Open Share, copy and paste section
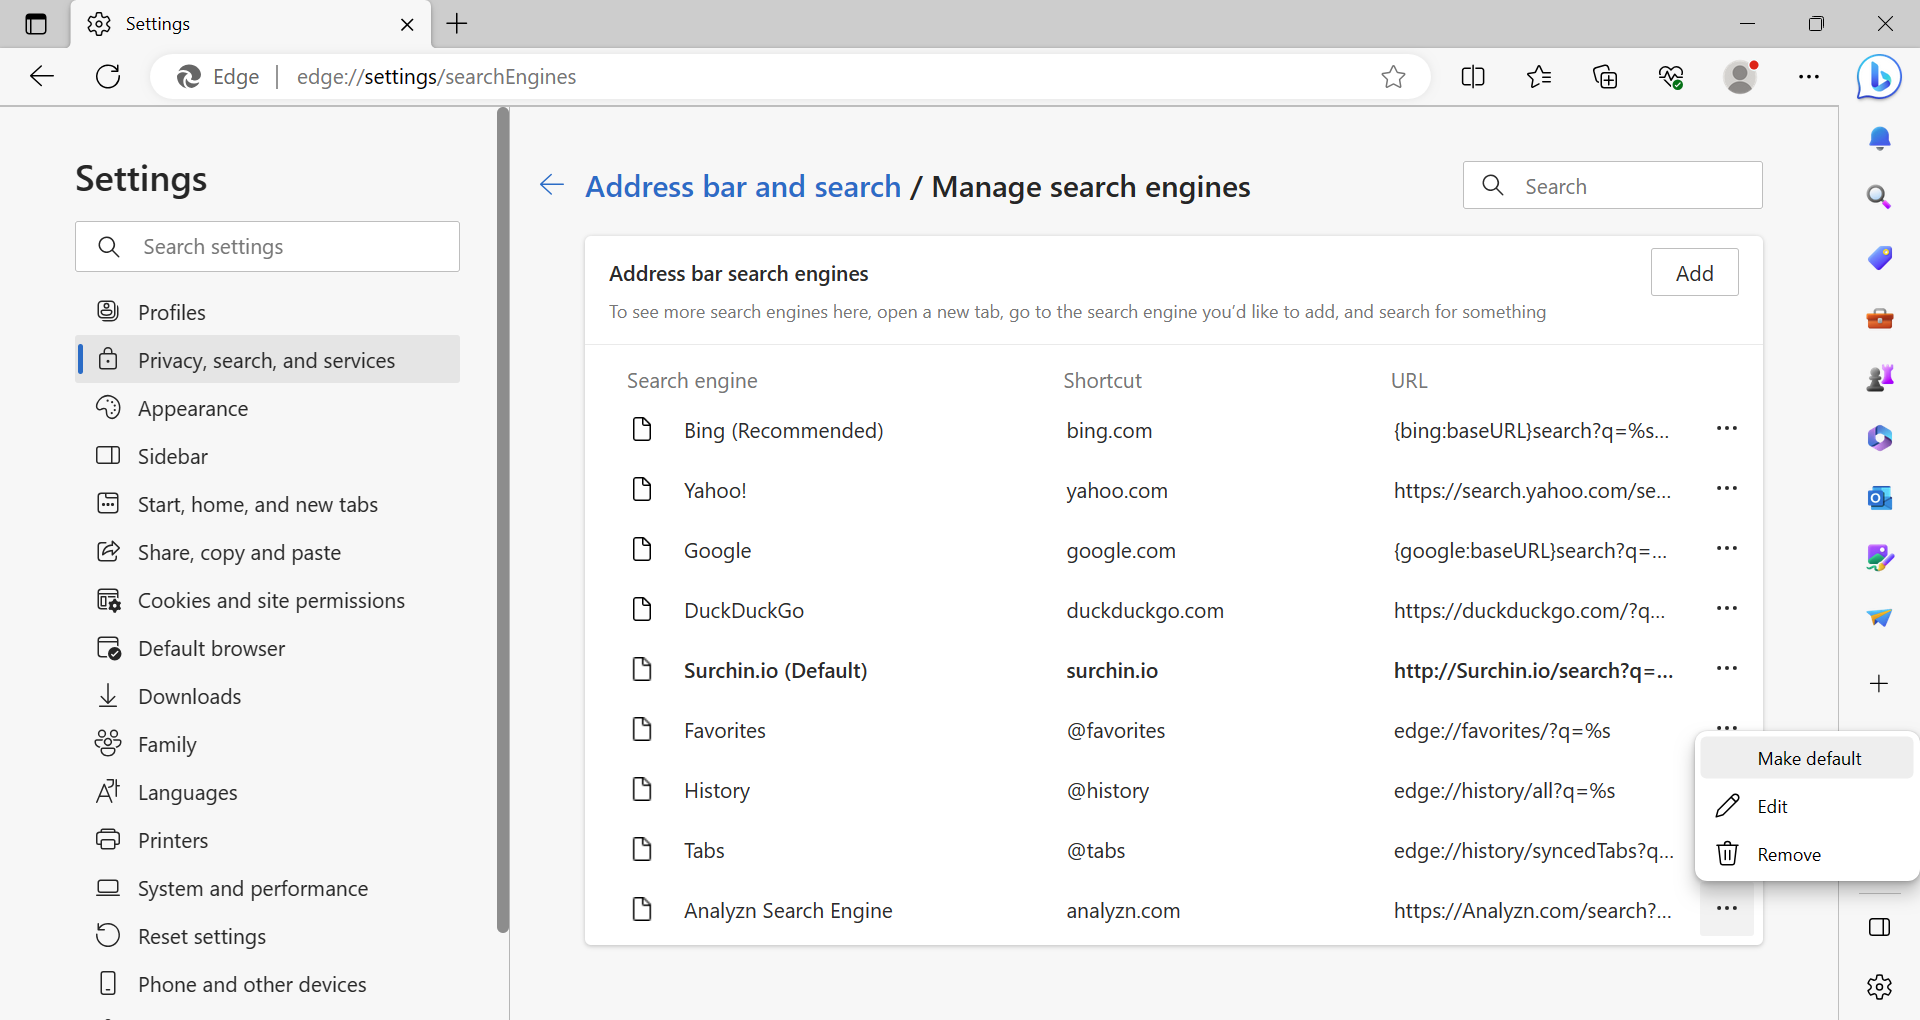 268,552
